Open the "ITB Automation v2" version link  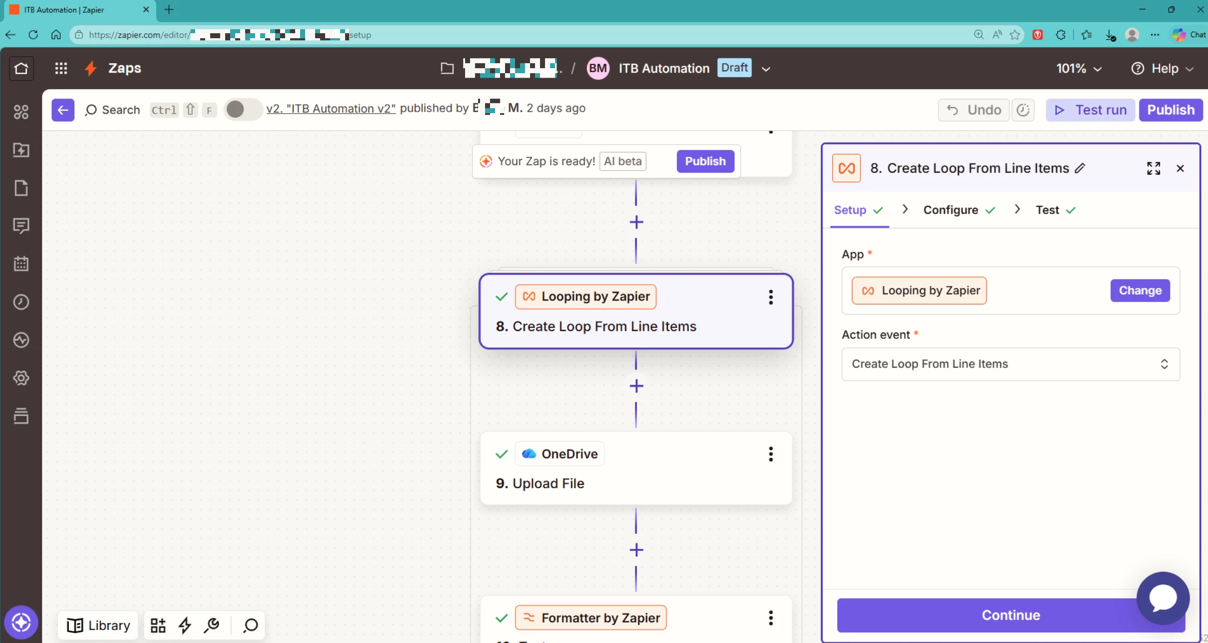[x=331, y=109]
